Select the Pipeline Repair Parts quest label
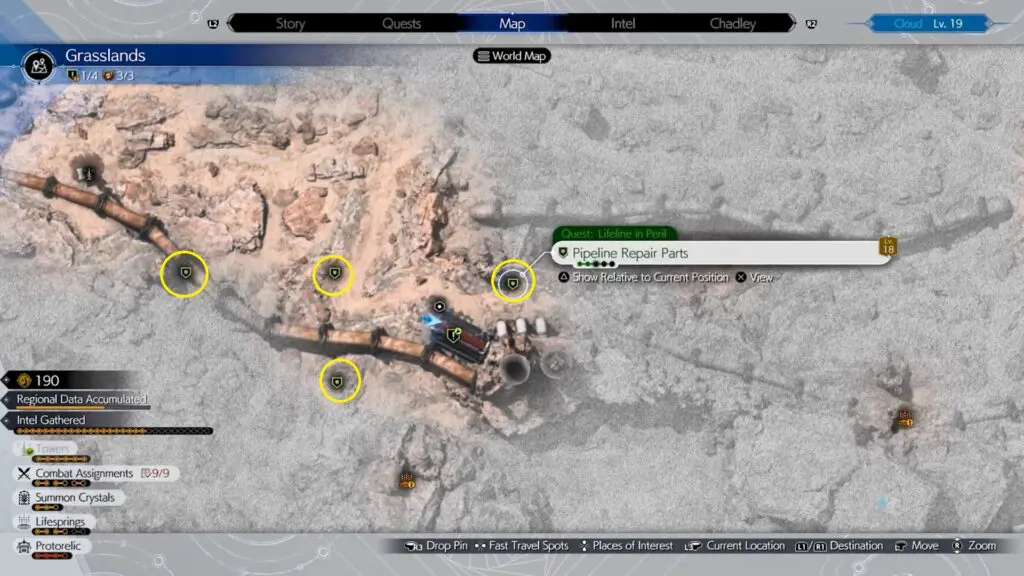 point(630,253)
